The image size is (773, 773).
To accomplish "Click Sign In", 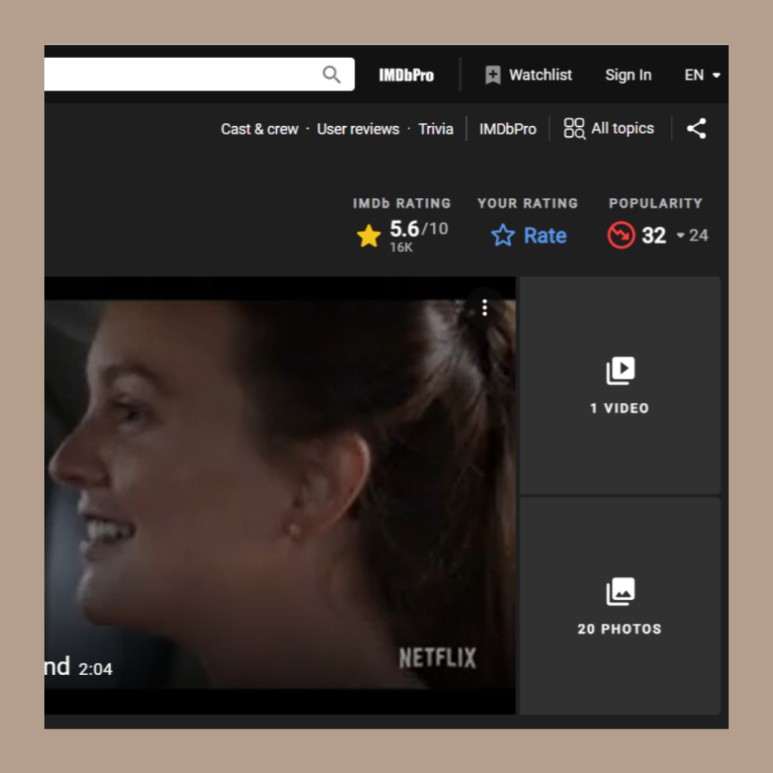I will click(x=628, y=75).
